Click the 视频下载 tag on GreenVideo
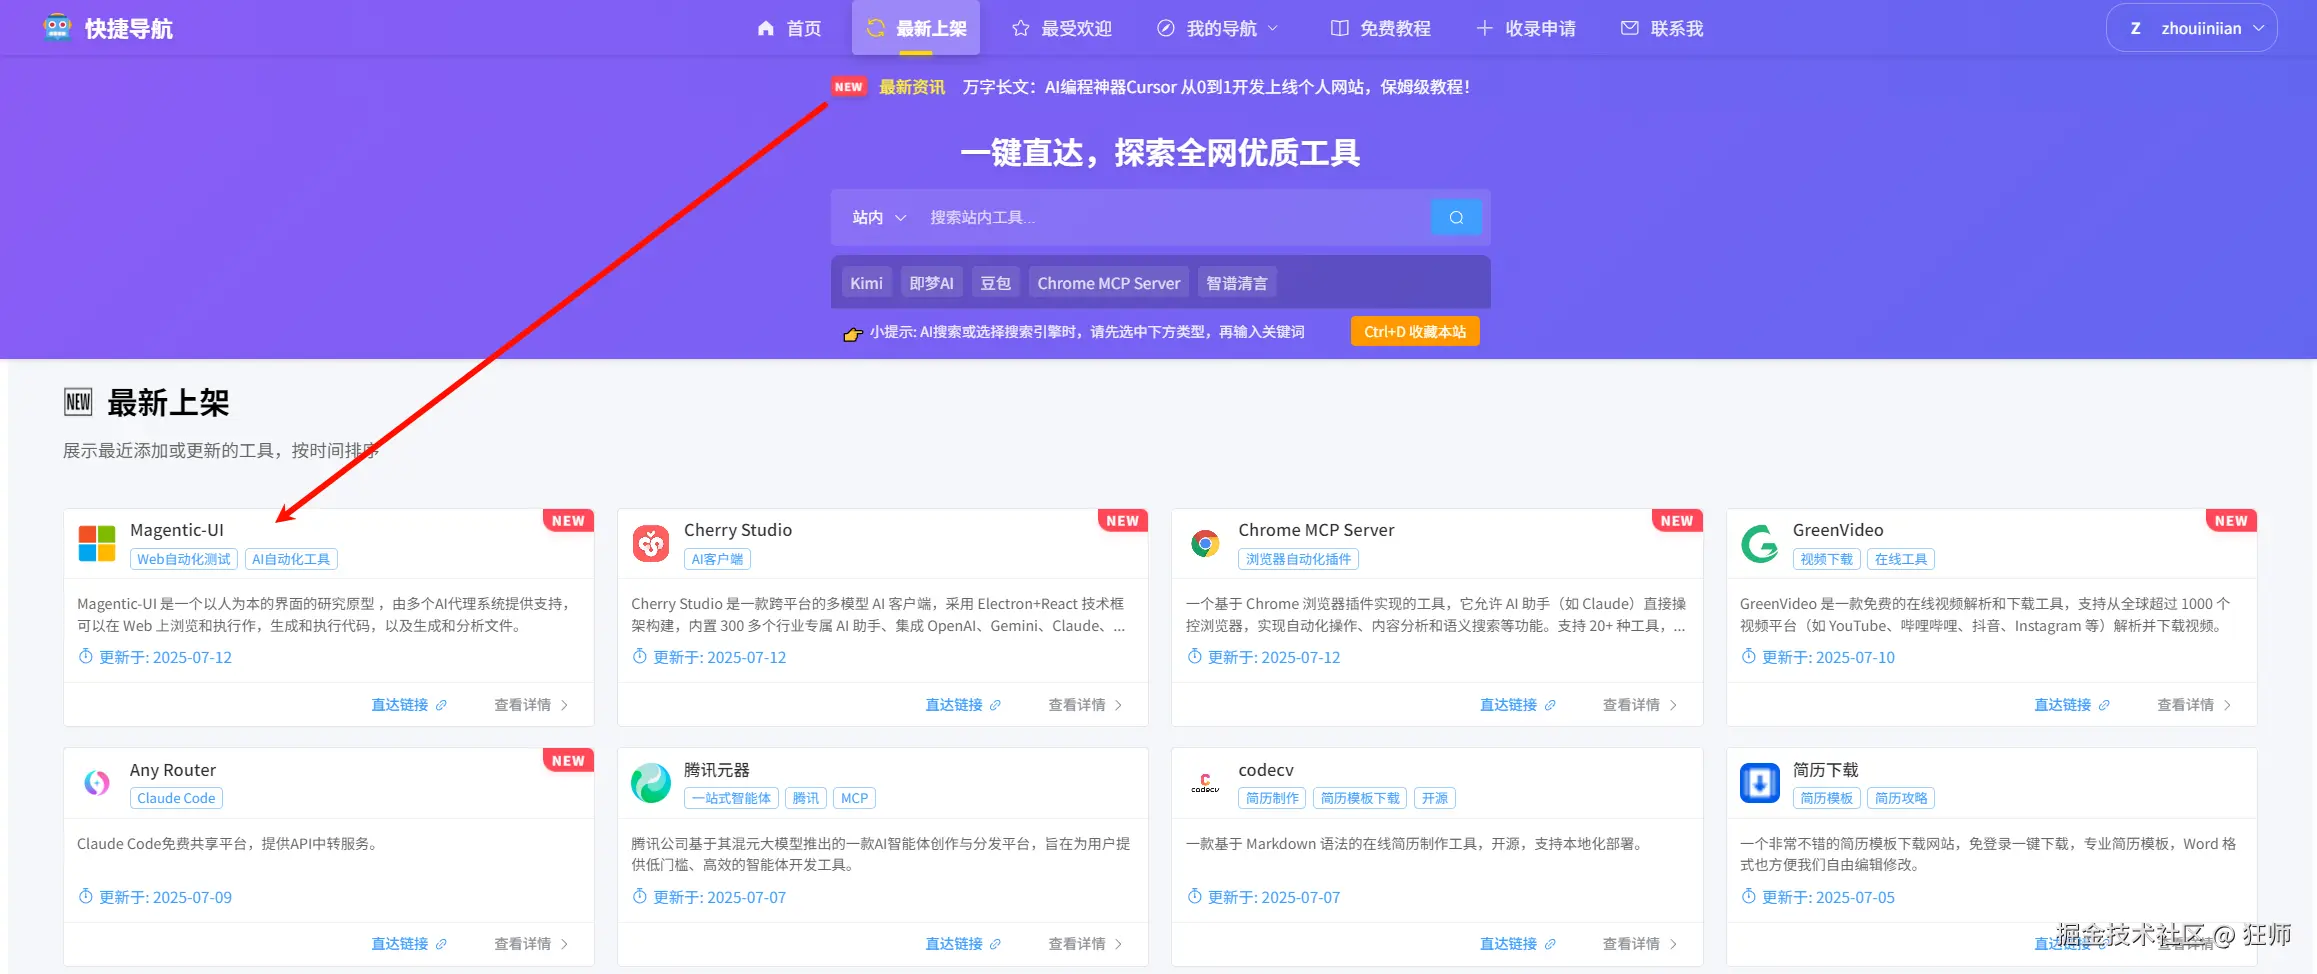This screenshot has width=2317, height=974. [1826, 559]
